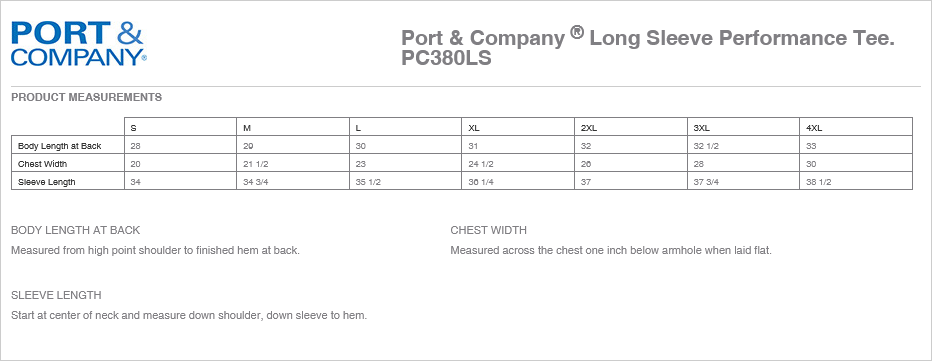932x361 pixels.
Task: Select the PC380LS product title
Action: [x=648, y=48]
